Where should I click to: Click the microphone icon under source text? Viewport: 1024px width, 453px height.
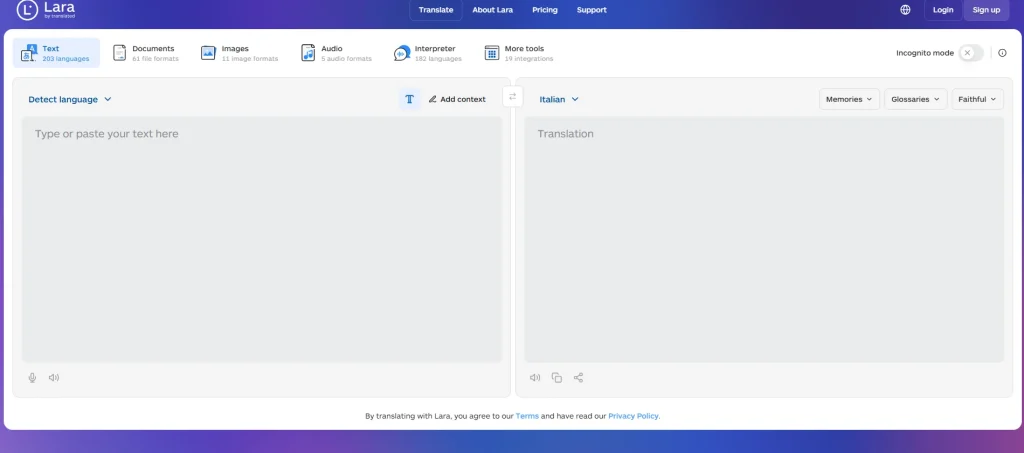32,377
